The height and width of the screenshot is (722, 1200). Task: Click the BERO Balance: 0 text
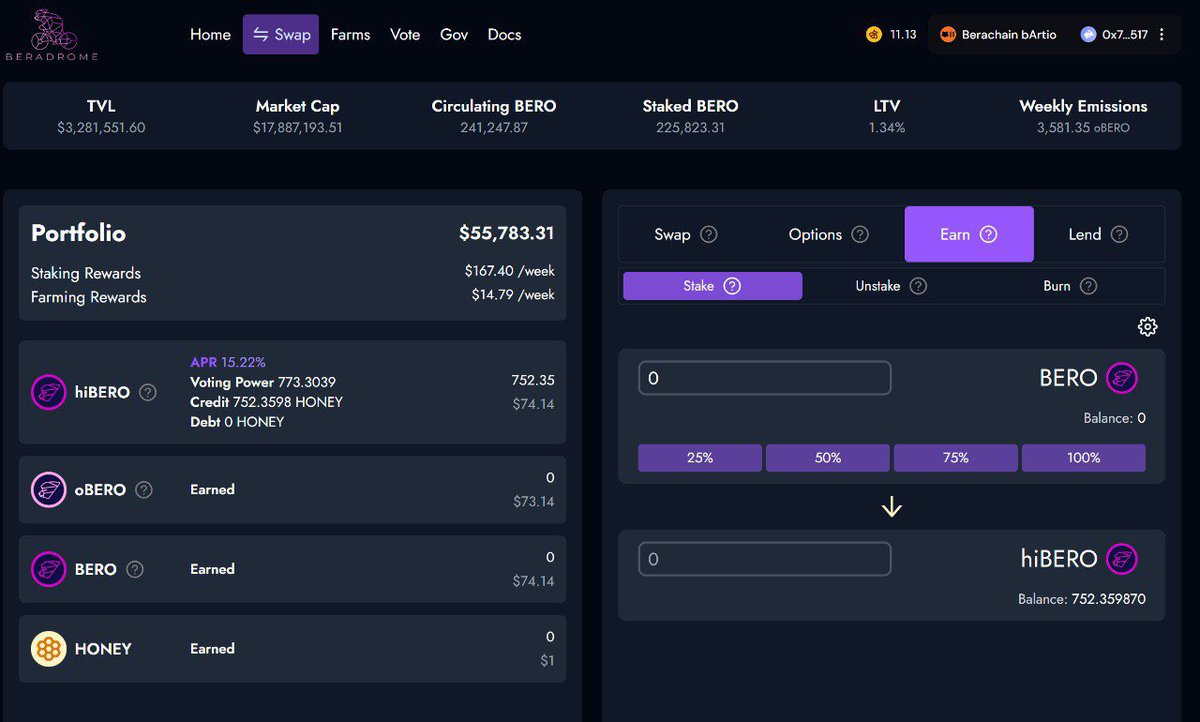click(x=1115, y=419)
